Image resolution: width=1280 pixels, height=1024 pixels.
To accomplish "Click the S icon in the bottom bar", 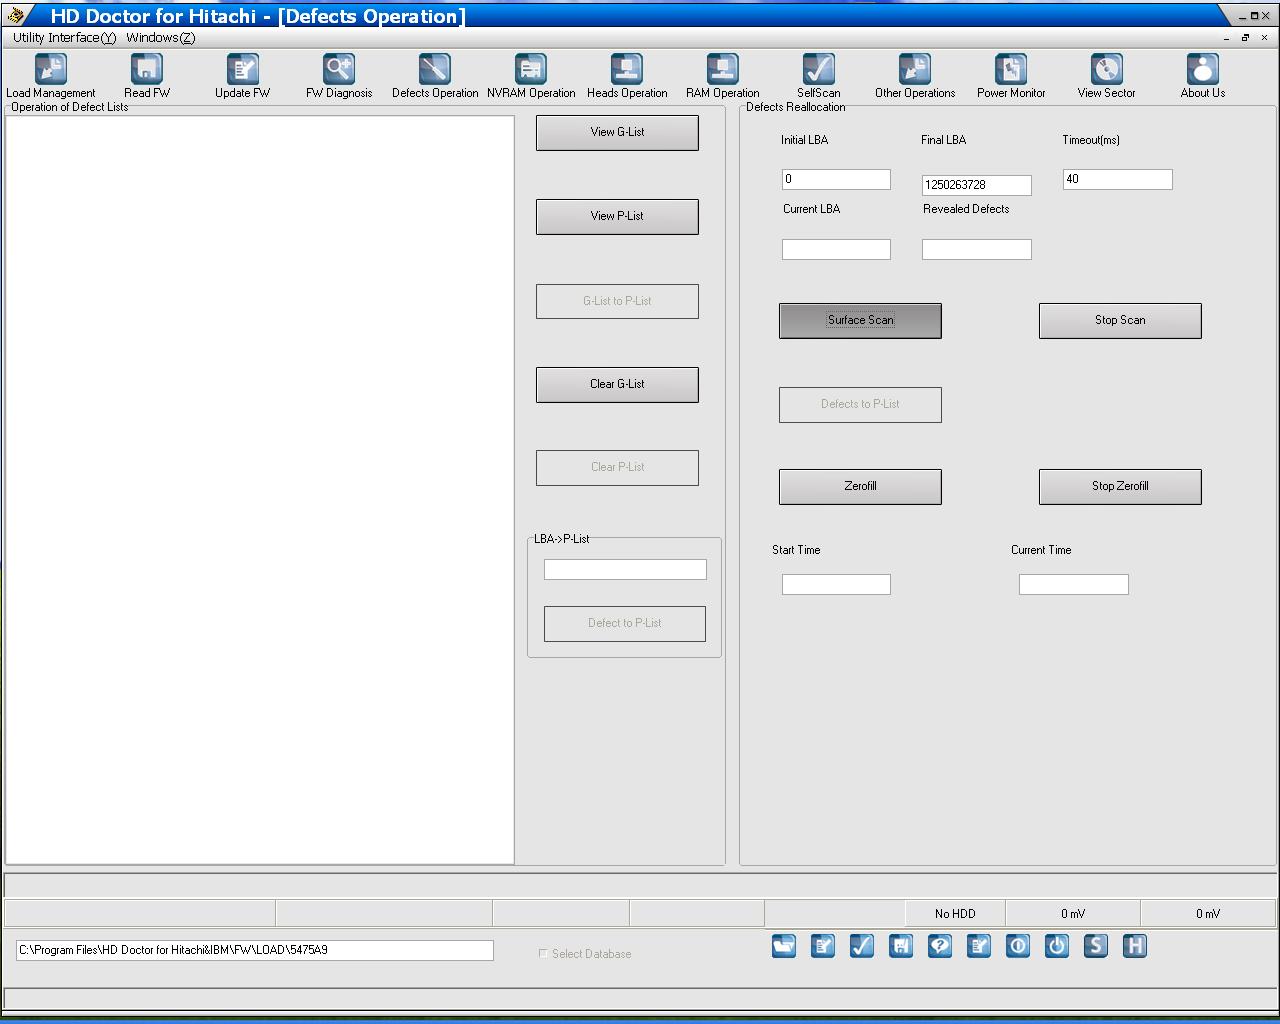I will coord(1096,946).
